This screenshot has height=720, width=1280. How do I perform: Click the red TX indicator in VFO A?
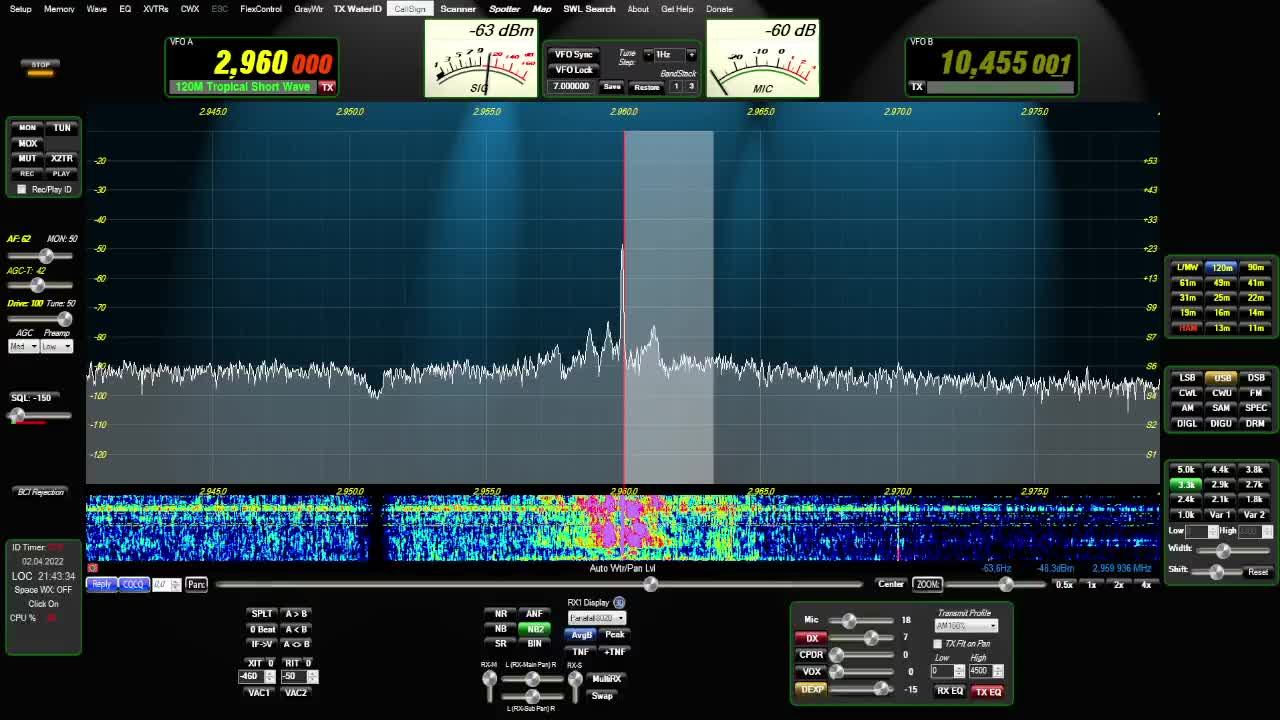coord(327,87)
